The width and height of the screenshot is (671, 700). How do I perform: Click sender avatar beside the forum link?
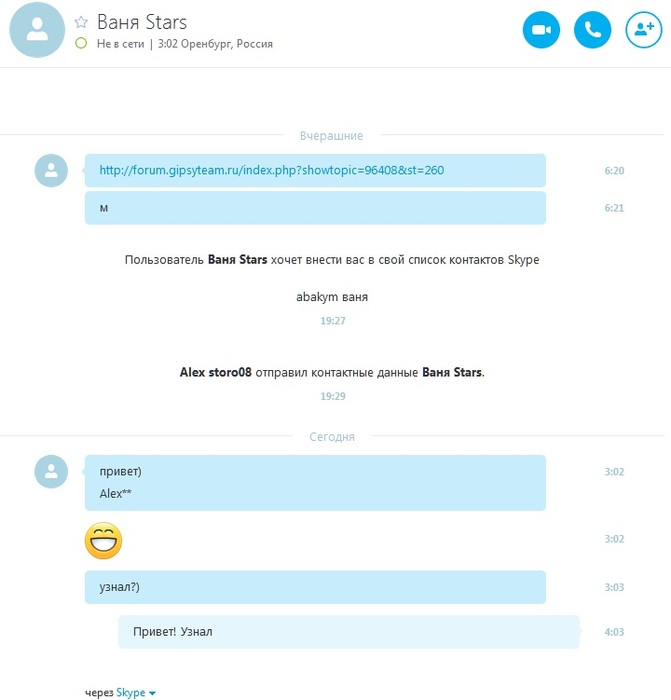tap(51, 171)
